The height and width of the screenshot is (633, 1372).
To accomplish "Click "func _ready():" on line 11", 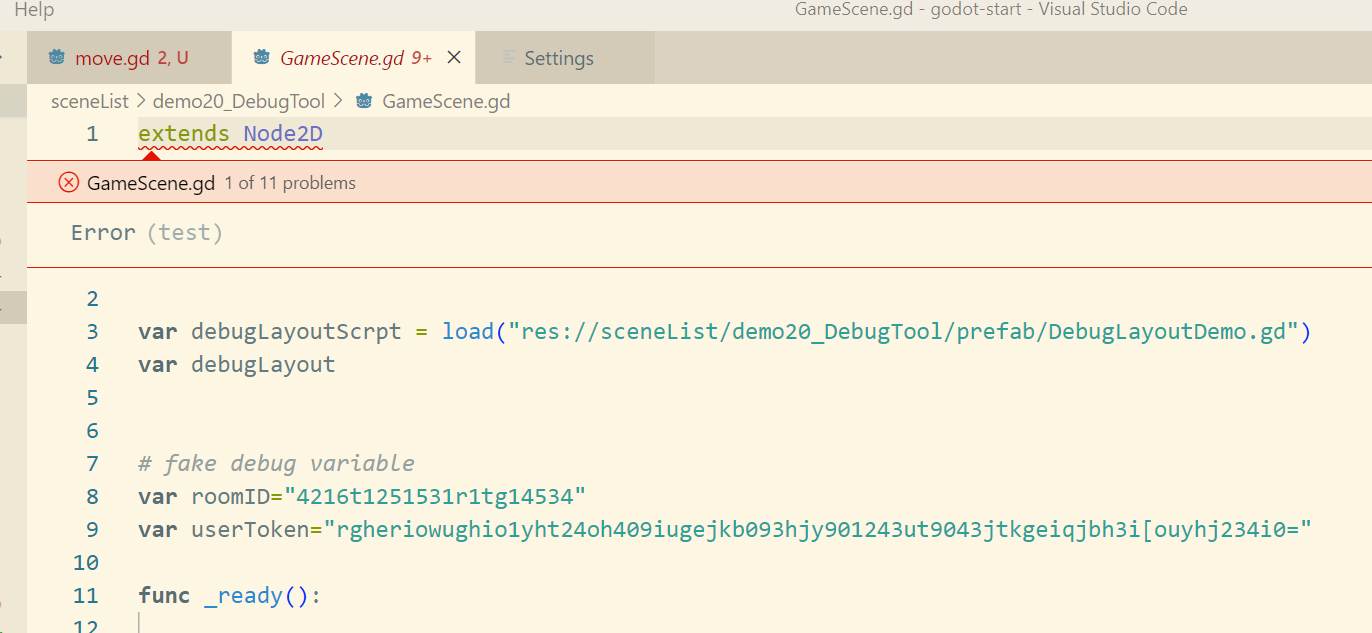I will 230,596.
